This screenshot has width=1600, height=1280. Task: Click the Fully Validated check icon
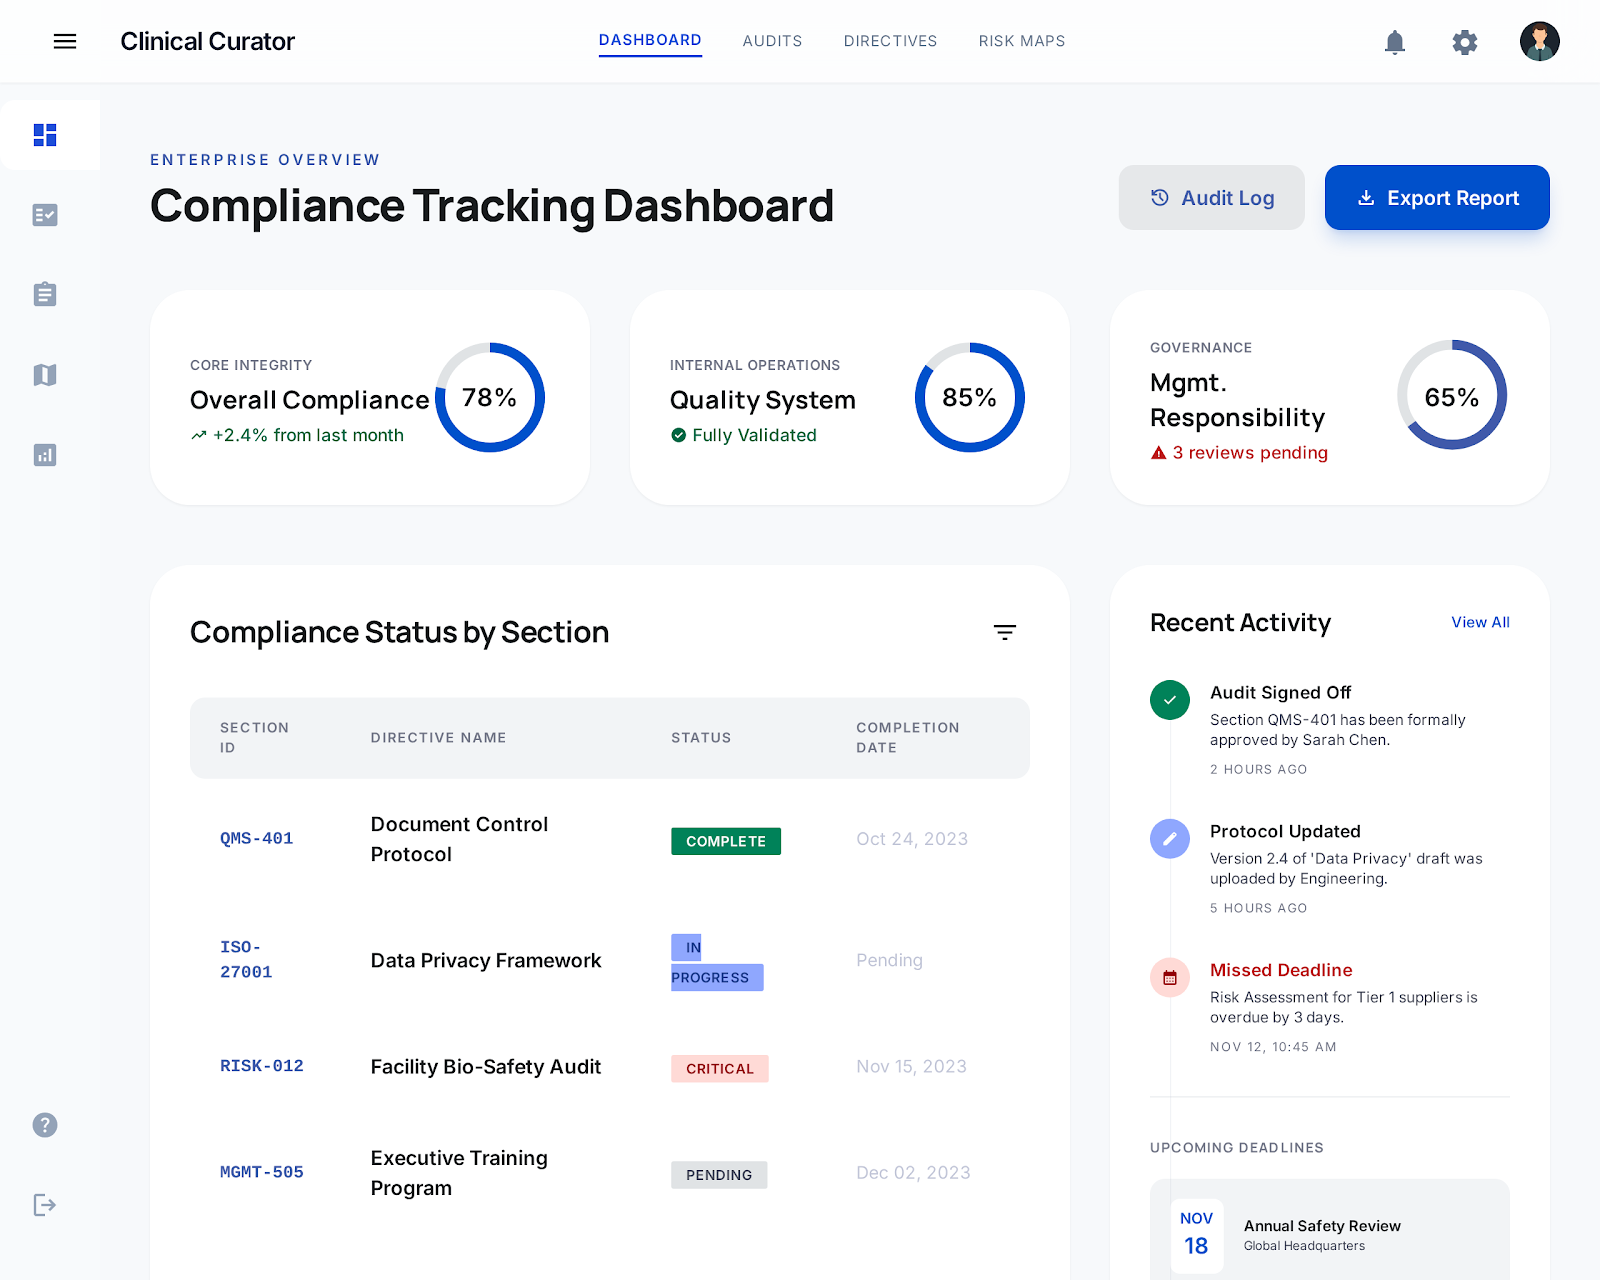point(678,435)
